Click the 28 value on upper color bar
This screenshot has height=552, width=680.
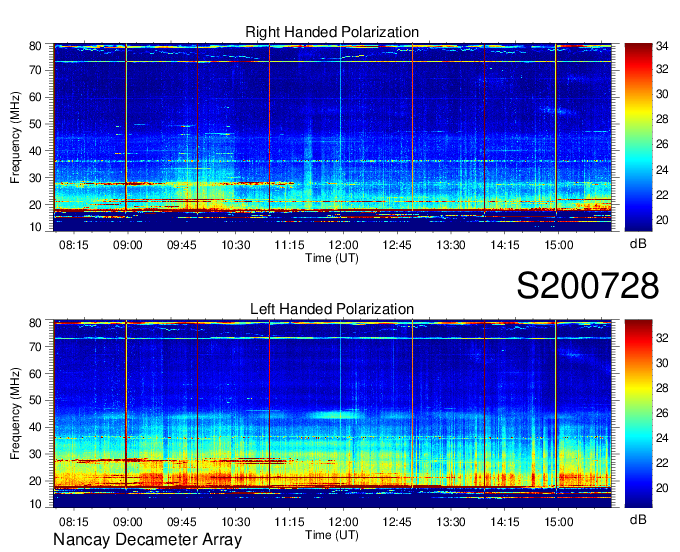click(662, 119)
